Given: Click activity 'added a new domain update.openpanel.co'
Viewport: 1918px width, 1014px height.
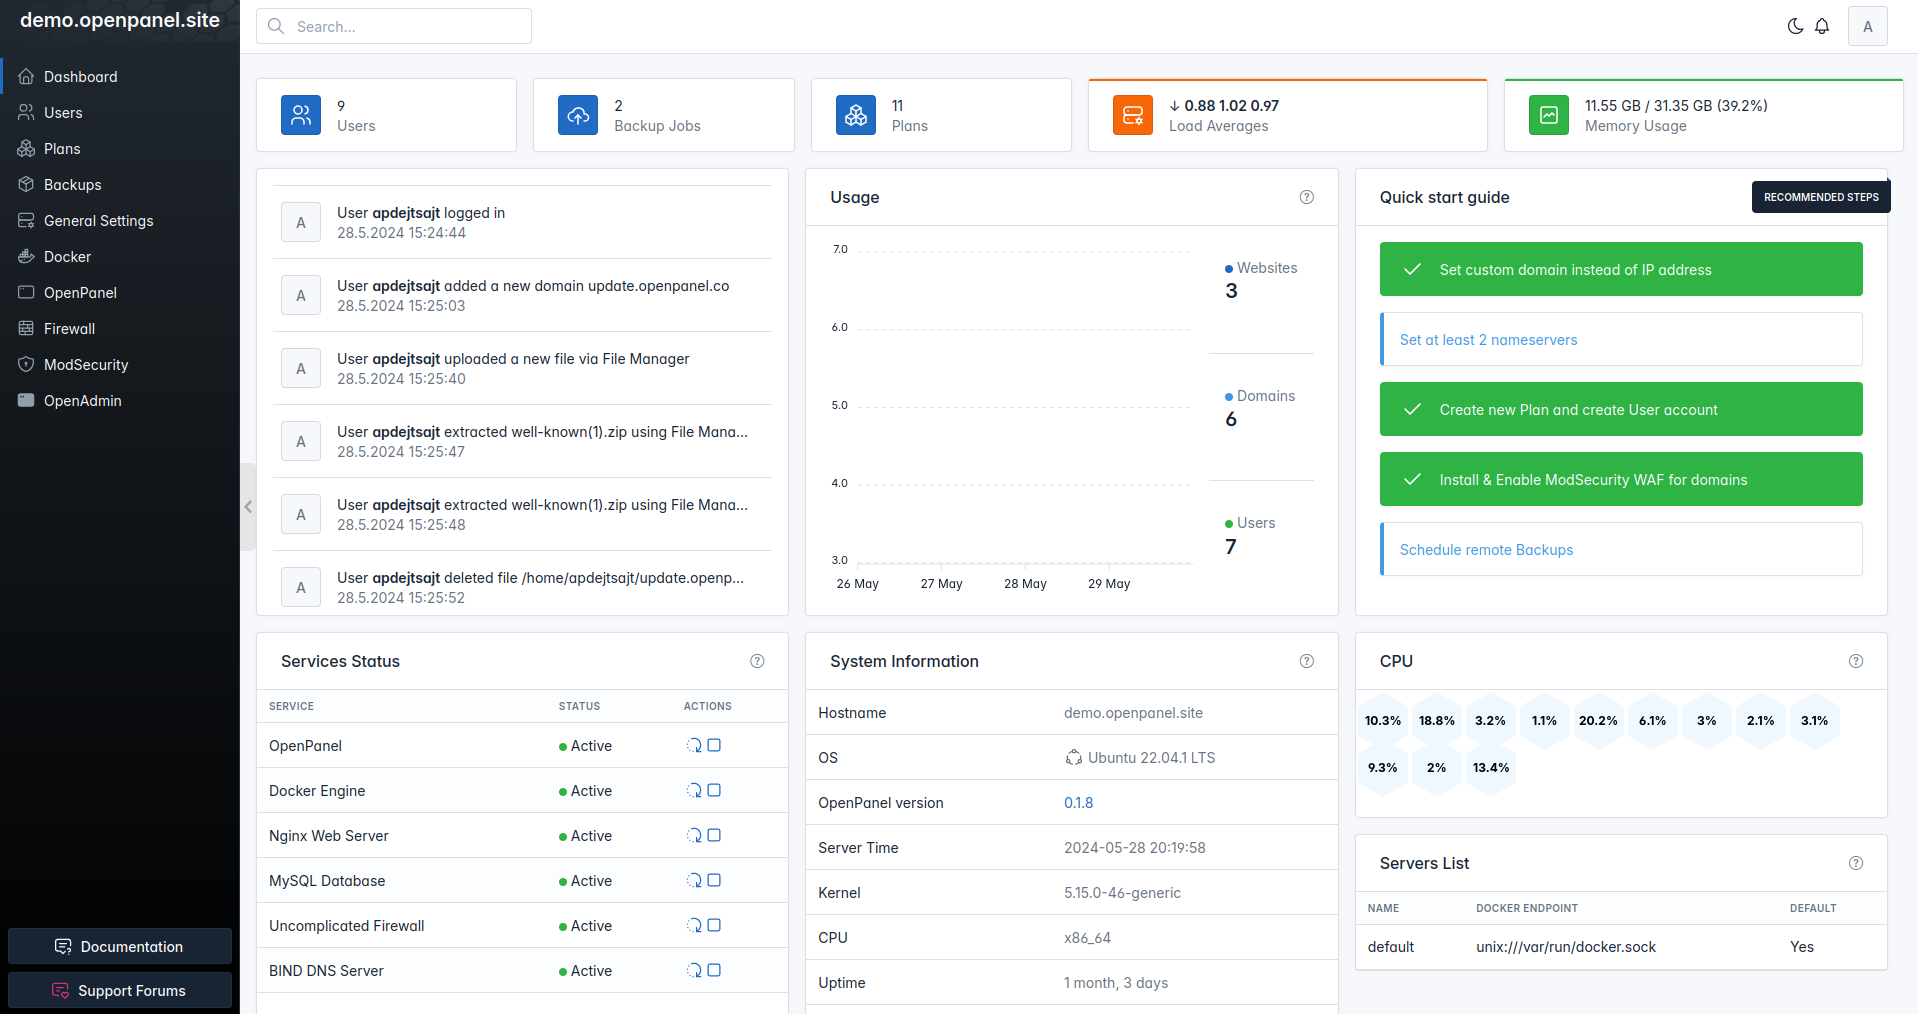Looking at the screenshot, I should pyautogui.click(x=522, y=295).
